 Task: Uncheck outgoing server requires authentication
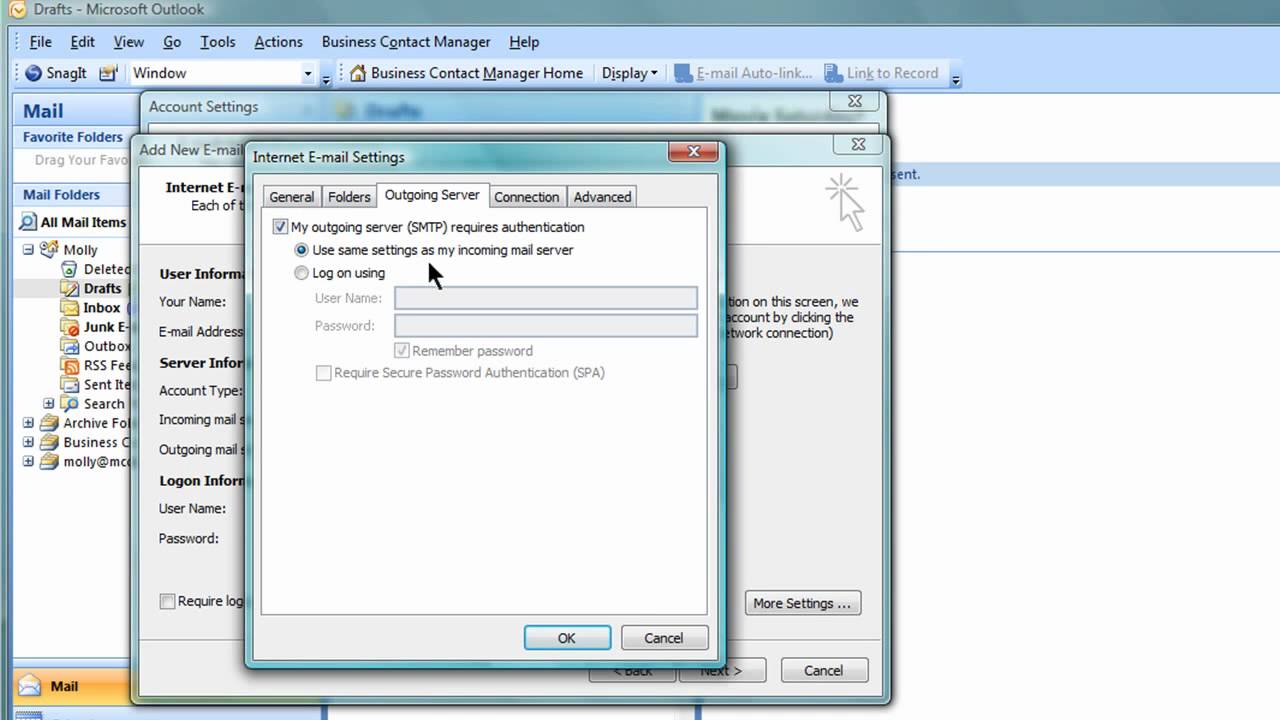pyautogui.click(x=280, y=227)
